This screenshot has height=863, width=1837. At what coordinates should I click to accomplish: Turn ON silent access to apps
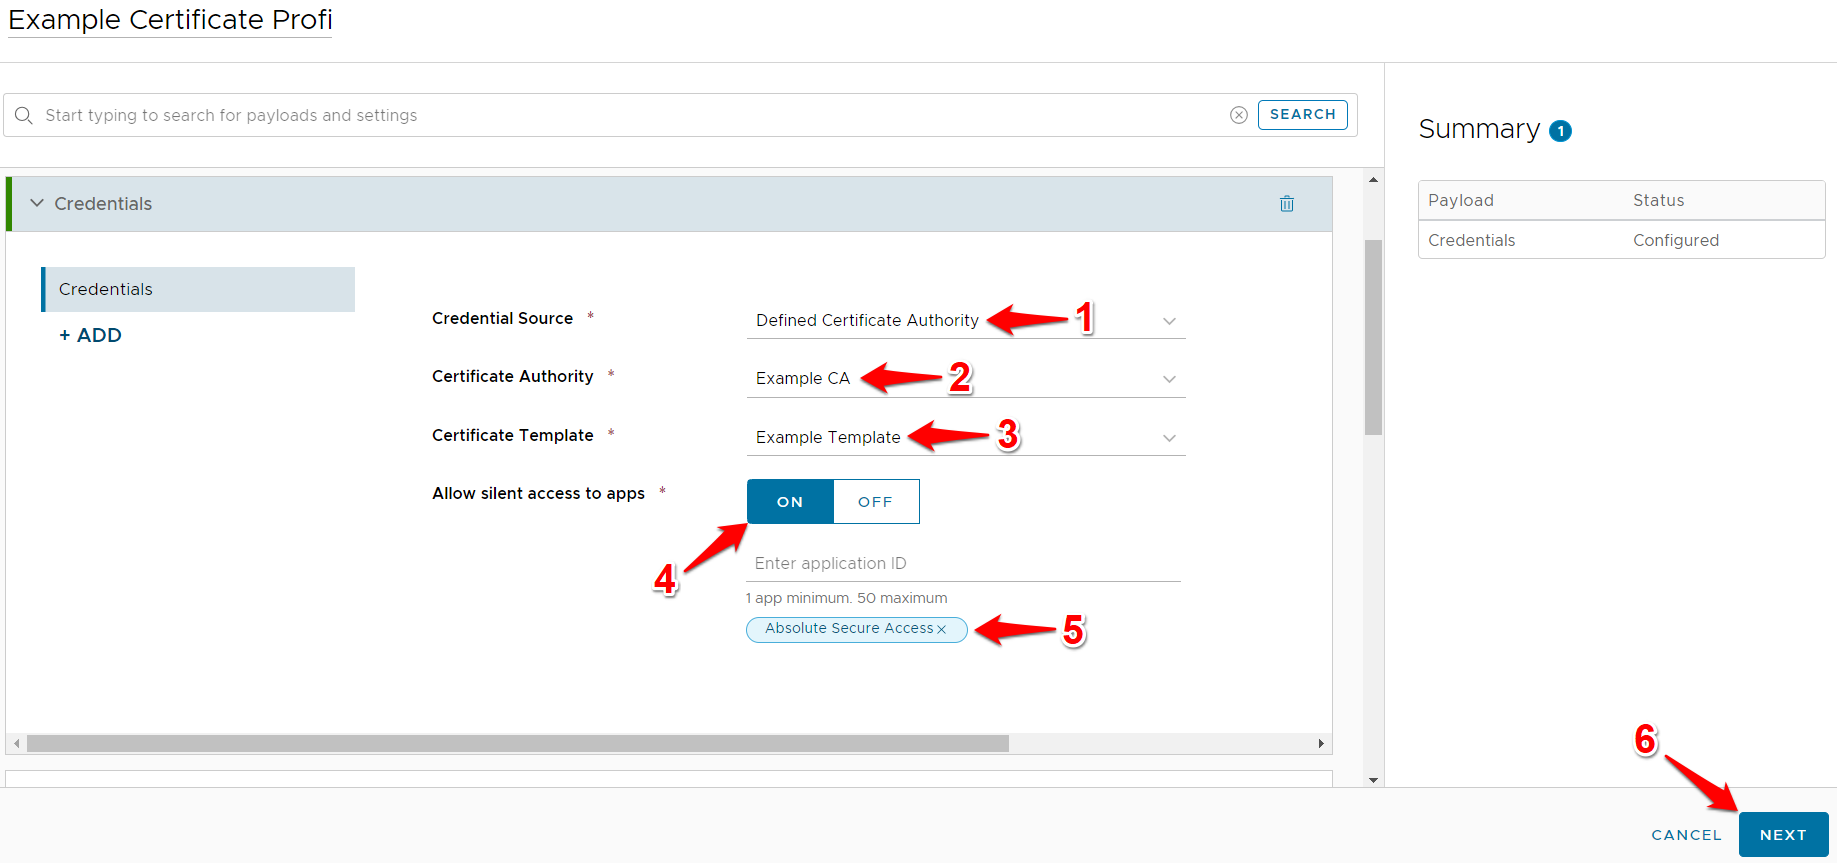point(790,502)
